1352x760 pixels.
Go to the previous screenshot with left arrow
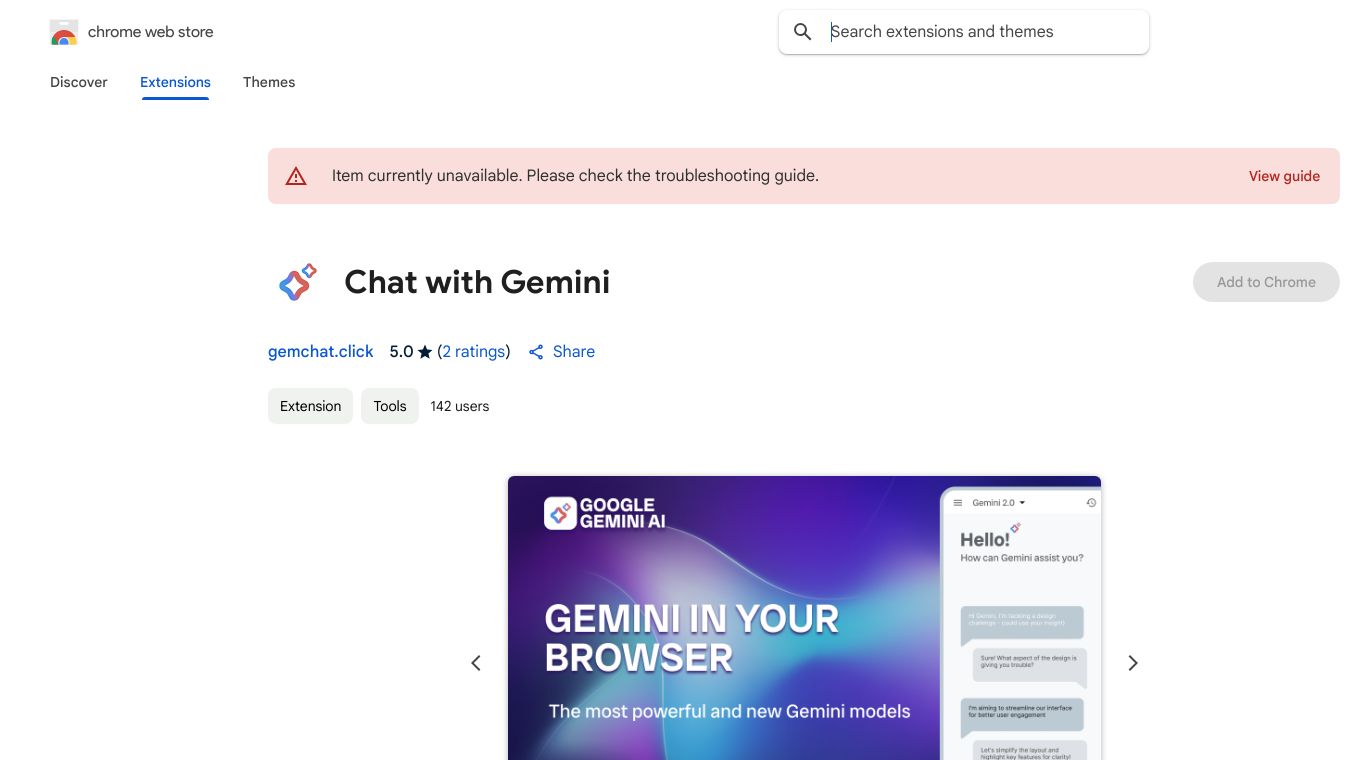point(476,663)
